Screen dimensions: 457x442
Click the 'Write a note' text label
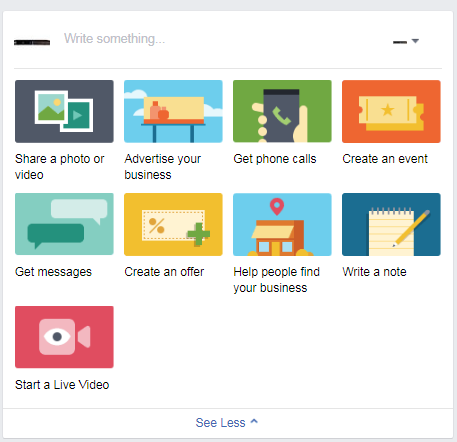click(374, 272)
